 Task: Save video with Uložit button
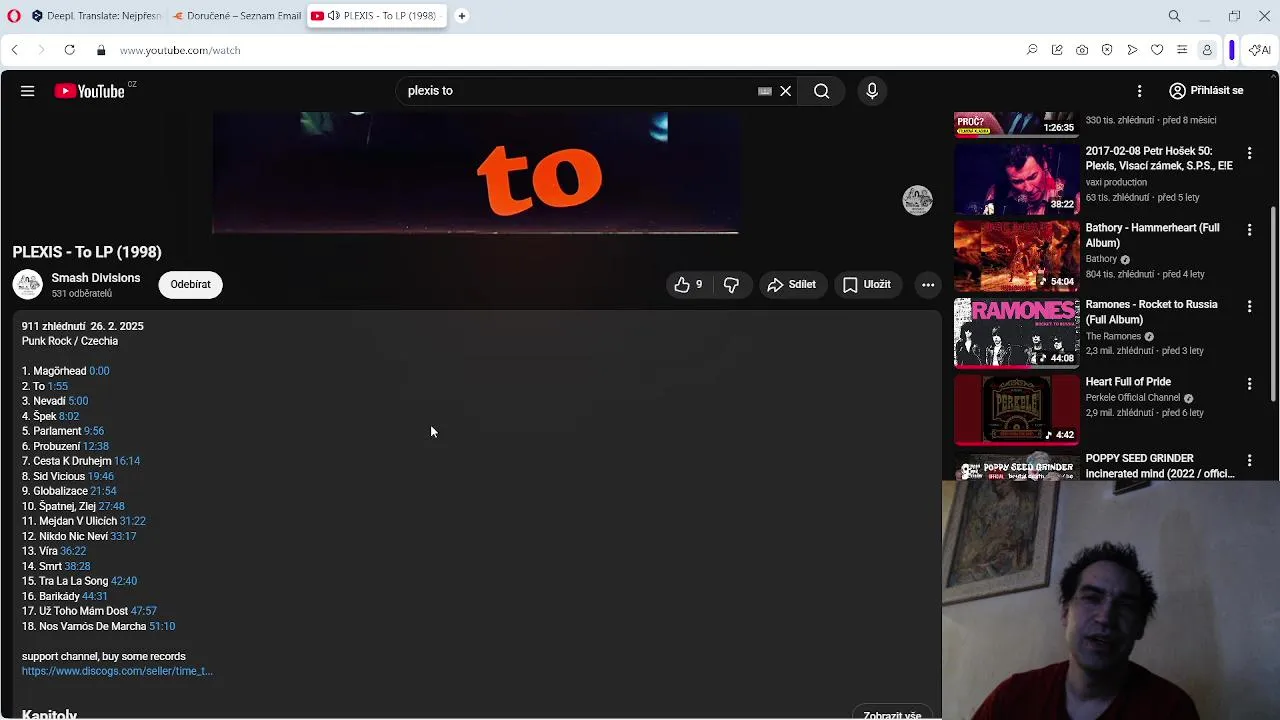tap(867, 285)
